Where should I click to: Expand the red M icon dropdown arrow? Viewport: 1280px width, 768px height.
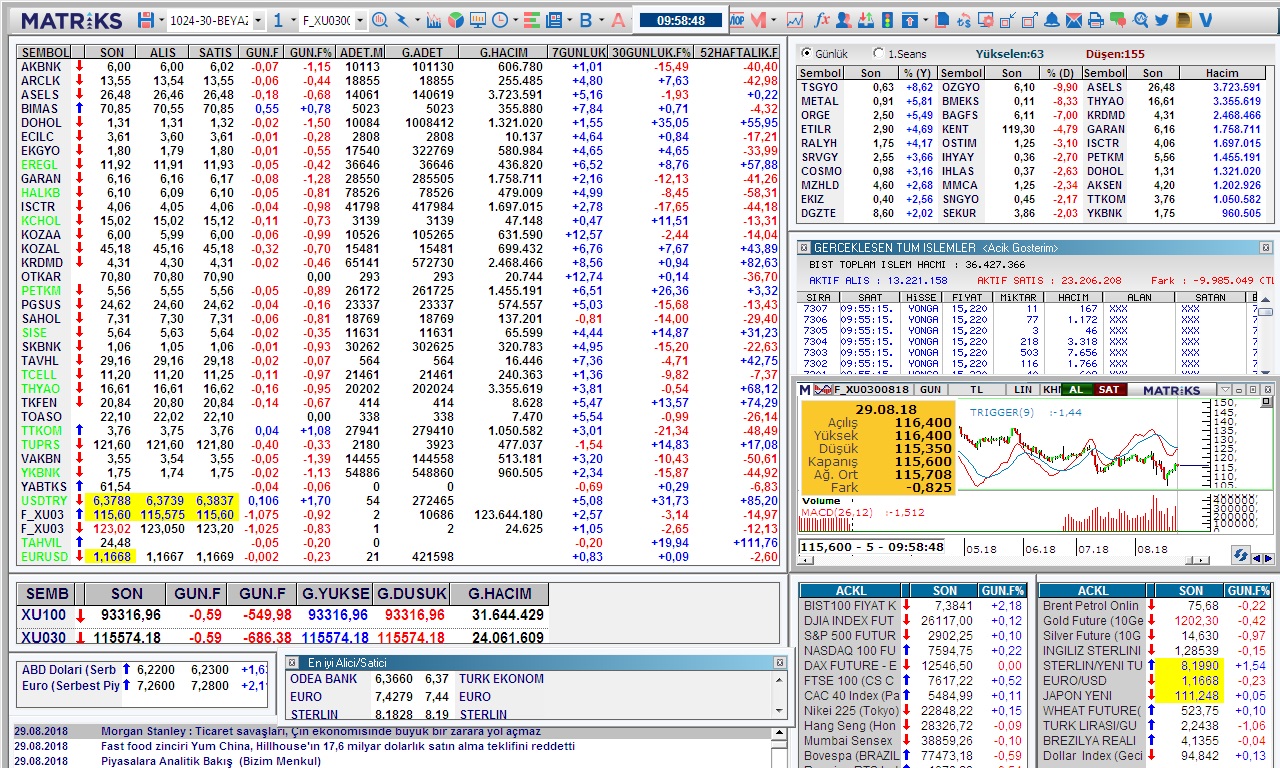773,20
